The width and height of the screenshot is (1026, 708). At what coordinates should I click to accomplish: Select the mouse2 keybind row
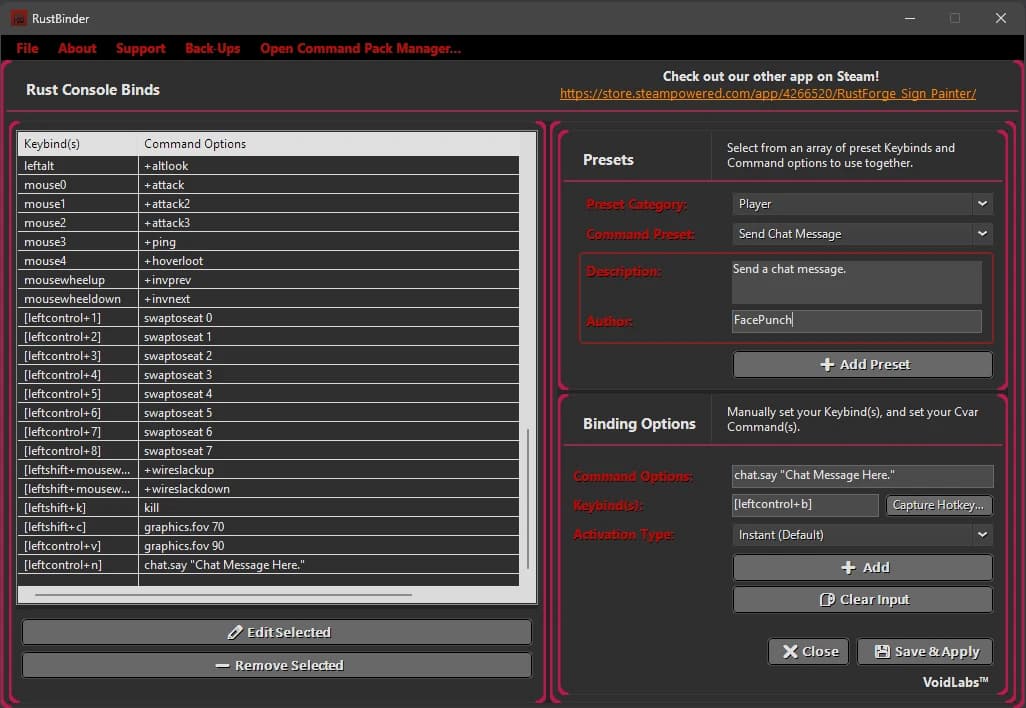268,222
